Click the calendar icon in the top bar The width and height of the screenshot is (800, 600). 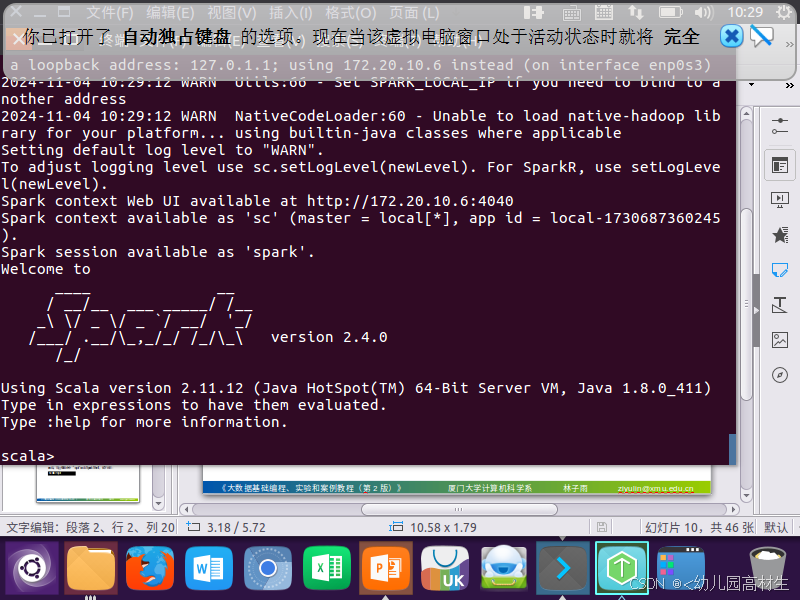click(605, 10)
